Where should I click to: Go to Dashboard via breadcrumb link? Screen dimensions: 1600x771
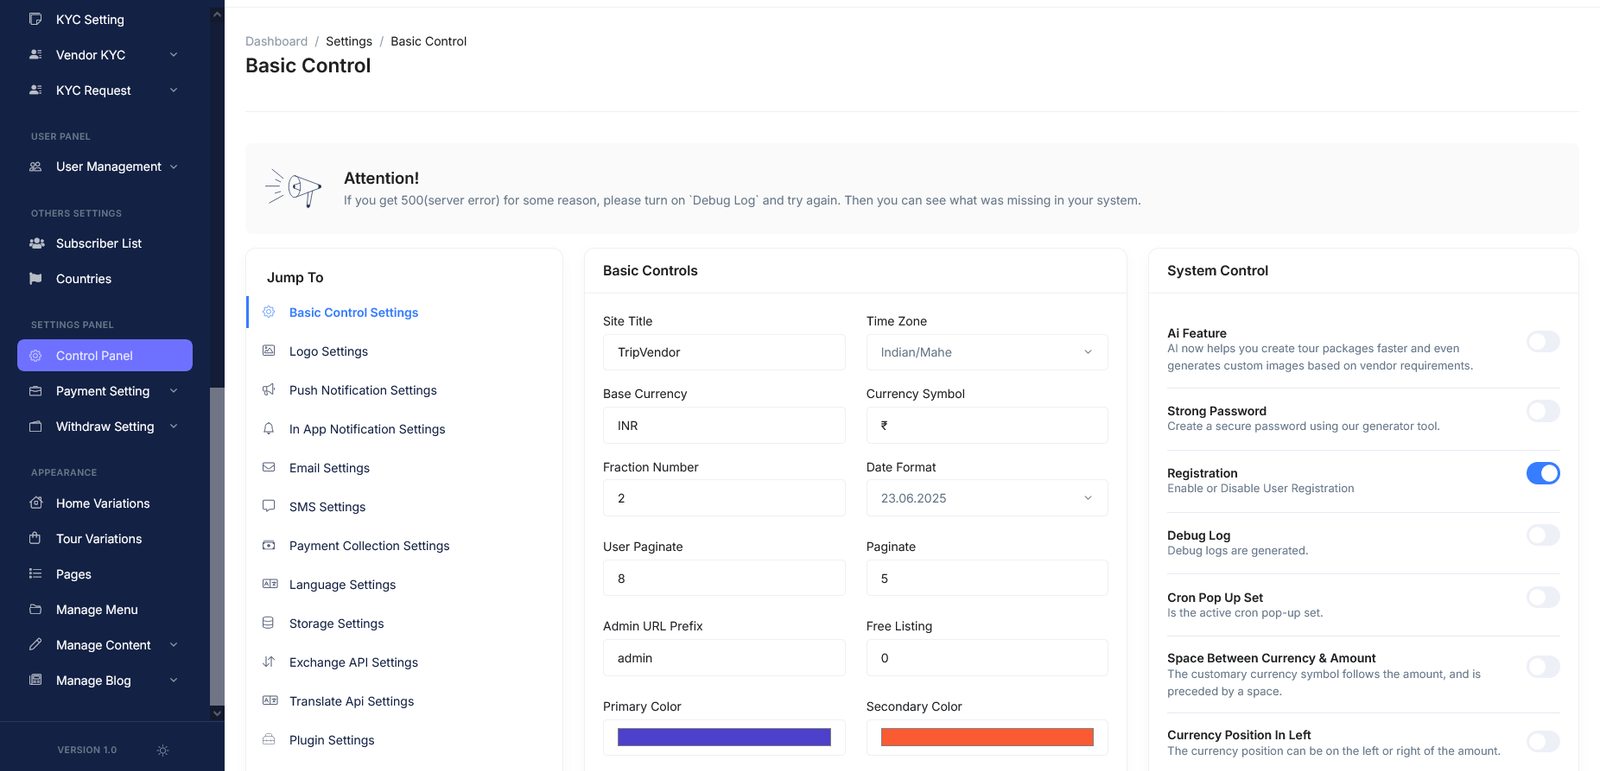(x=276, y=41)
